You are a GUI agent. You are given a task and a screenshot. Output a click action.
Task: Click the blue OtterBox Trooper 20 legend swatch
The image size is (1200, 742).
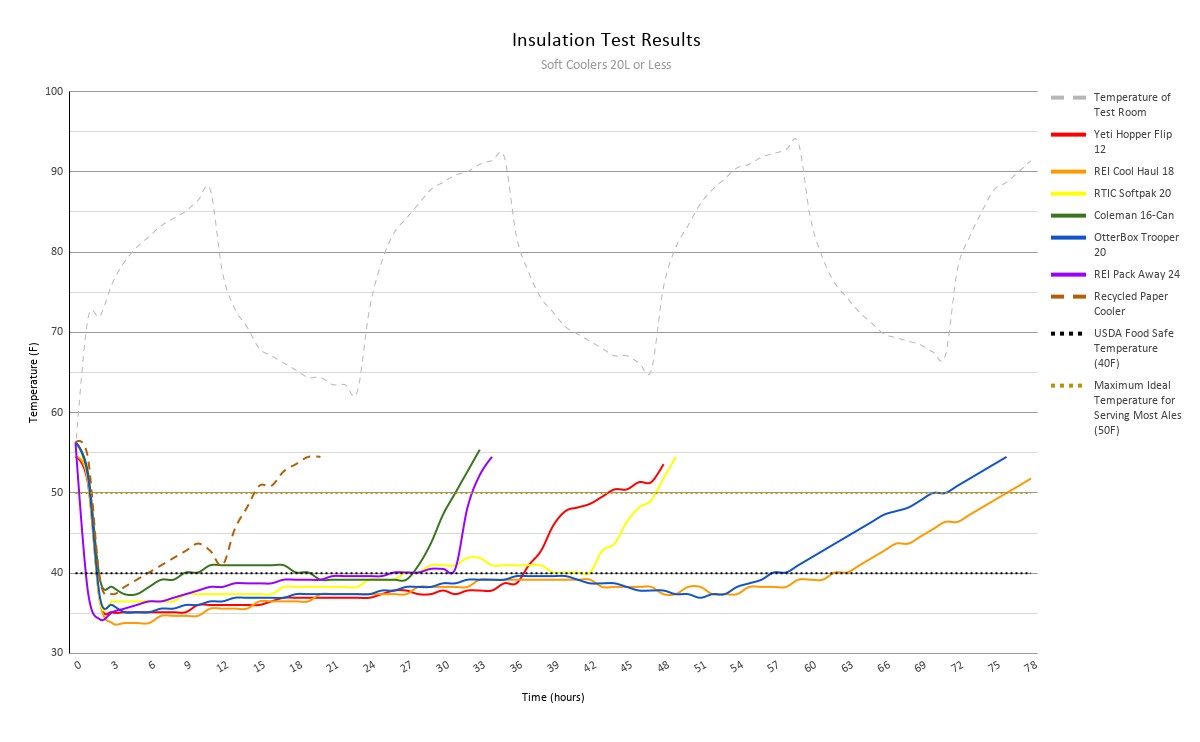tap(1067, 238)
